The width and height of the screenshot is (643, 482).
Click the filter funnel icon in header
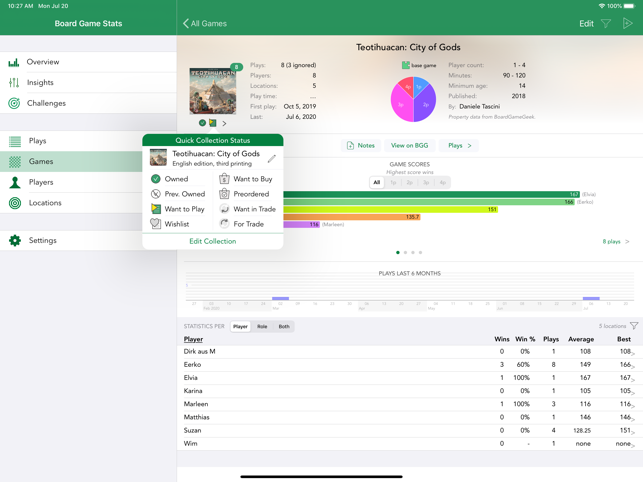point(606,24)
